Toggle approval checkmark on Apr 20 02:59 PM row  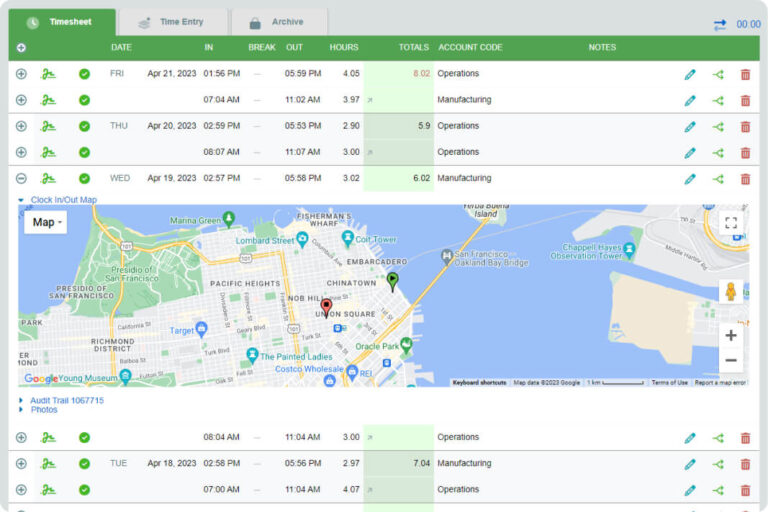(84, 126)
